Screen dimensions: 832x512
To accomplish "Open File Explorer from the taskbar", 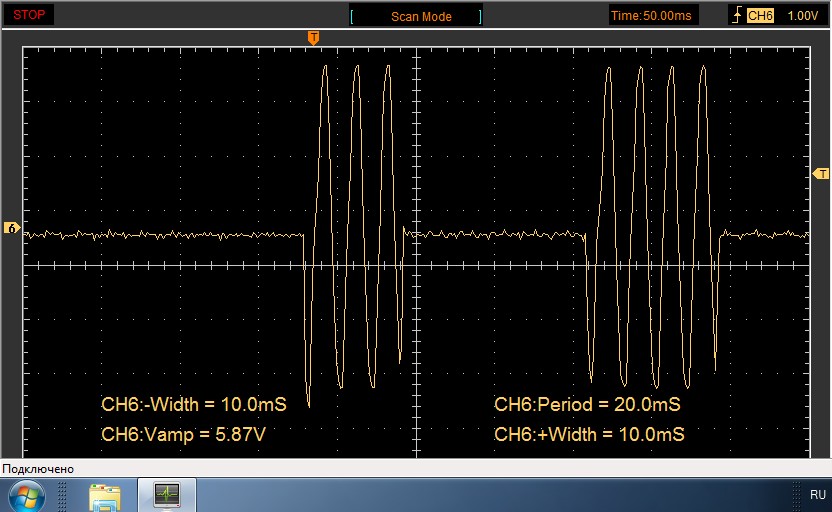I will (105, 494).
